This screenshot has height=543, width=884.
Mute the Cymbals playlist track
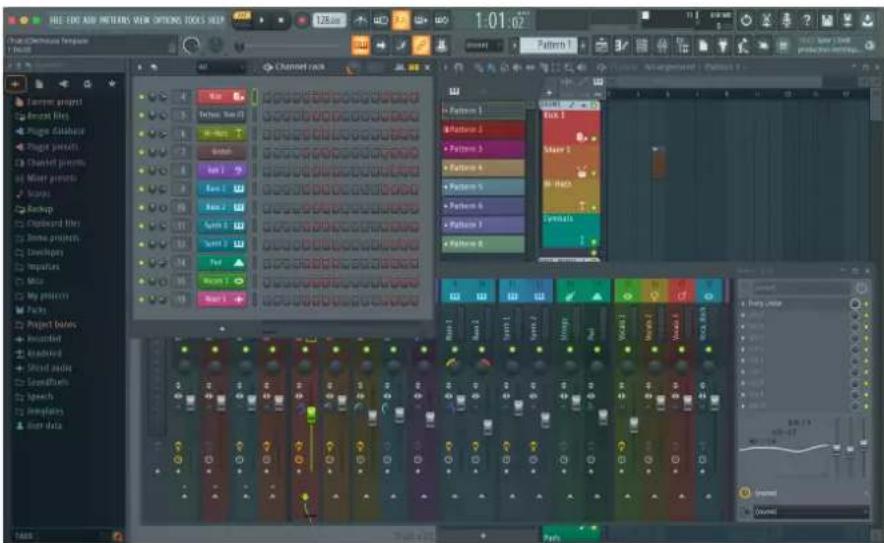[x=594, y=242]
